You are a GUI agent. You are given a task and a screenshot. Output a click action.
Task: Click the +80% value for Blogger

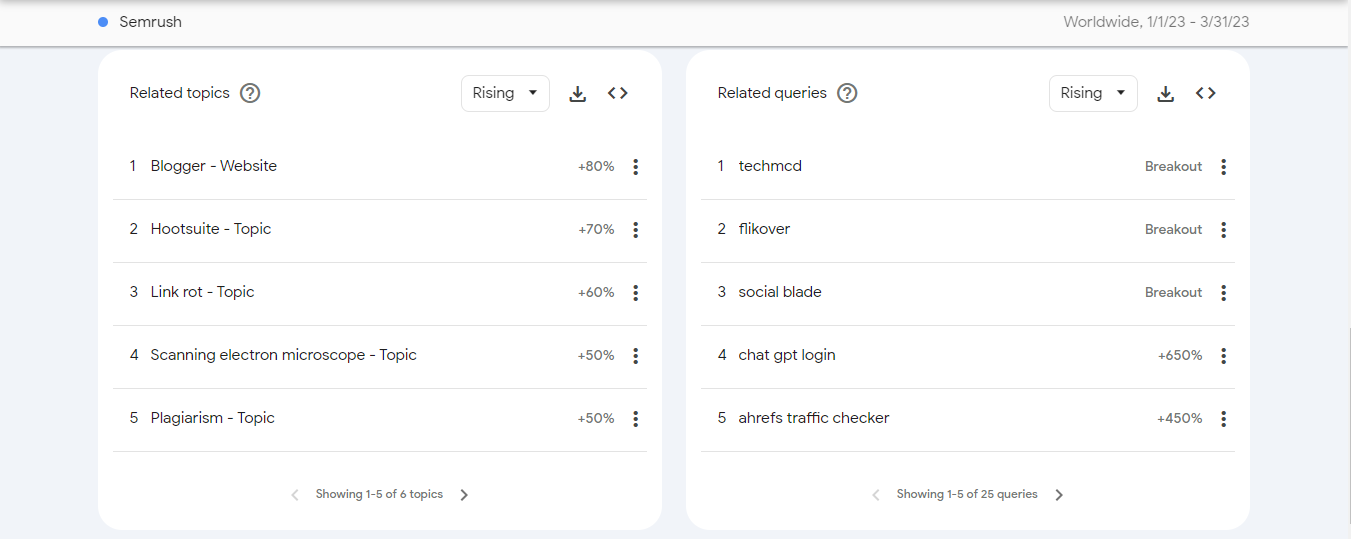[x=596, y=167]
